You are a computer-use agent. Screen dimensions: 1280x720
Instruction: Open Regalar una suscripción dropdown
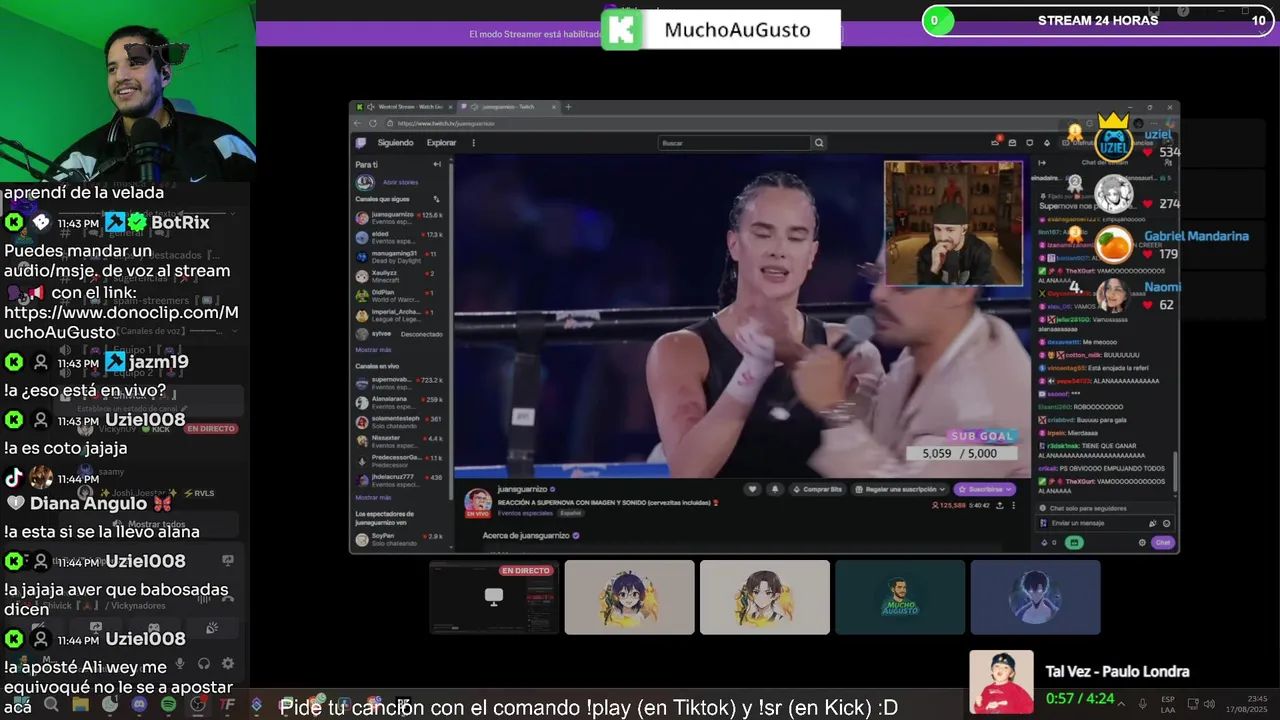(900, 489)
